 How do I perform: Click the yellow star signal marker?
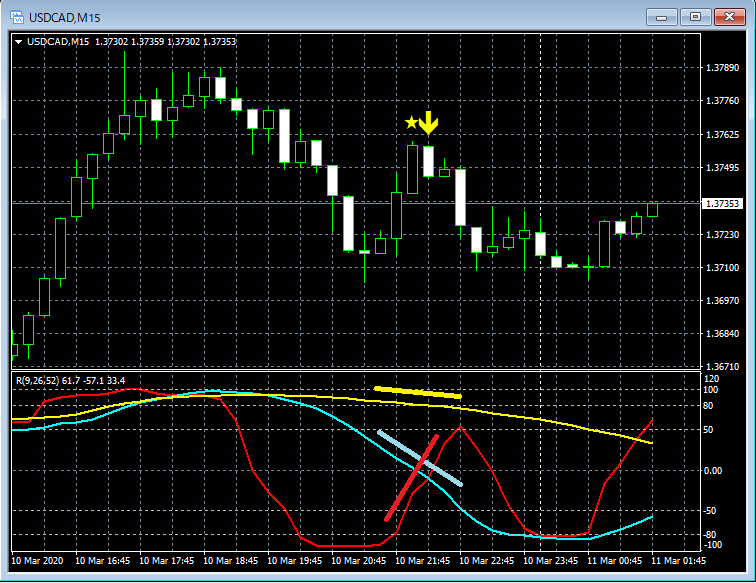411,122
